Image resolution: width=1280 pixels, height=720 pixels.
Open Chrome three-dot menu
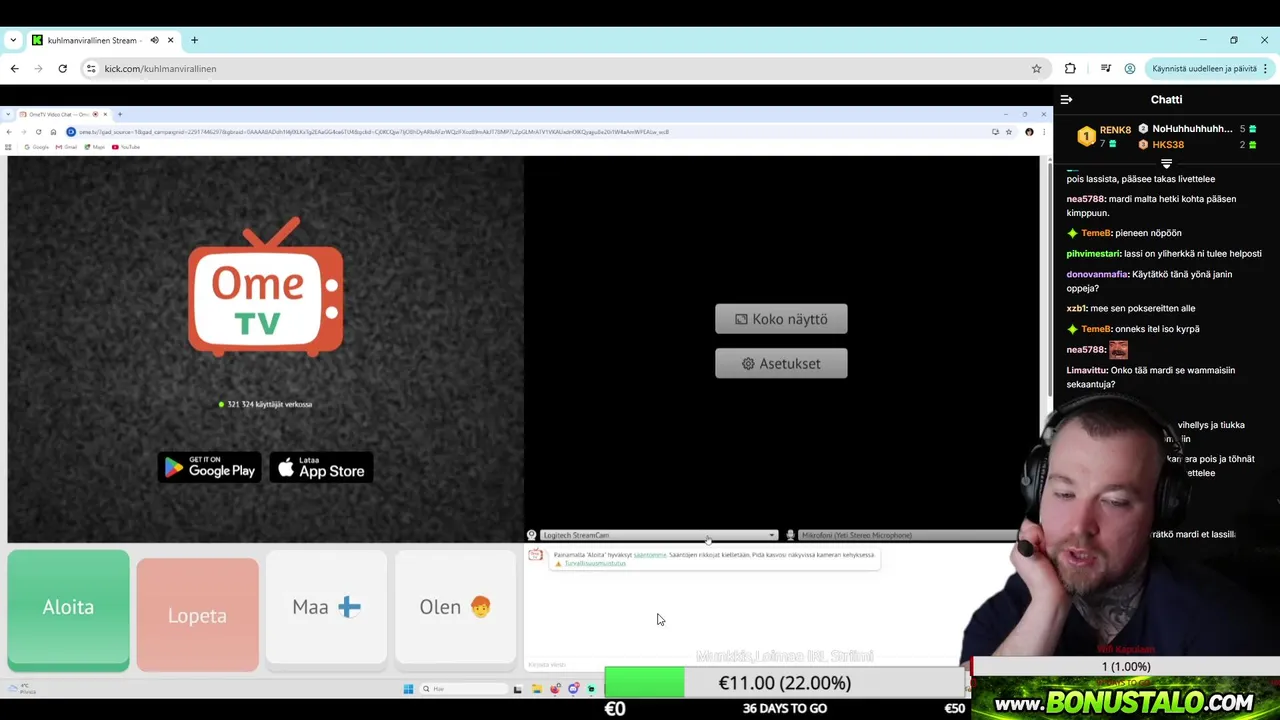pyautogui.click(x=1265, y=69)
